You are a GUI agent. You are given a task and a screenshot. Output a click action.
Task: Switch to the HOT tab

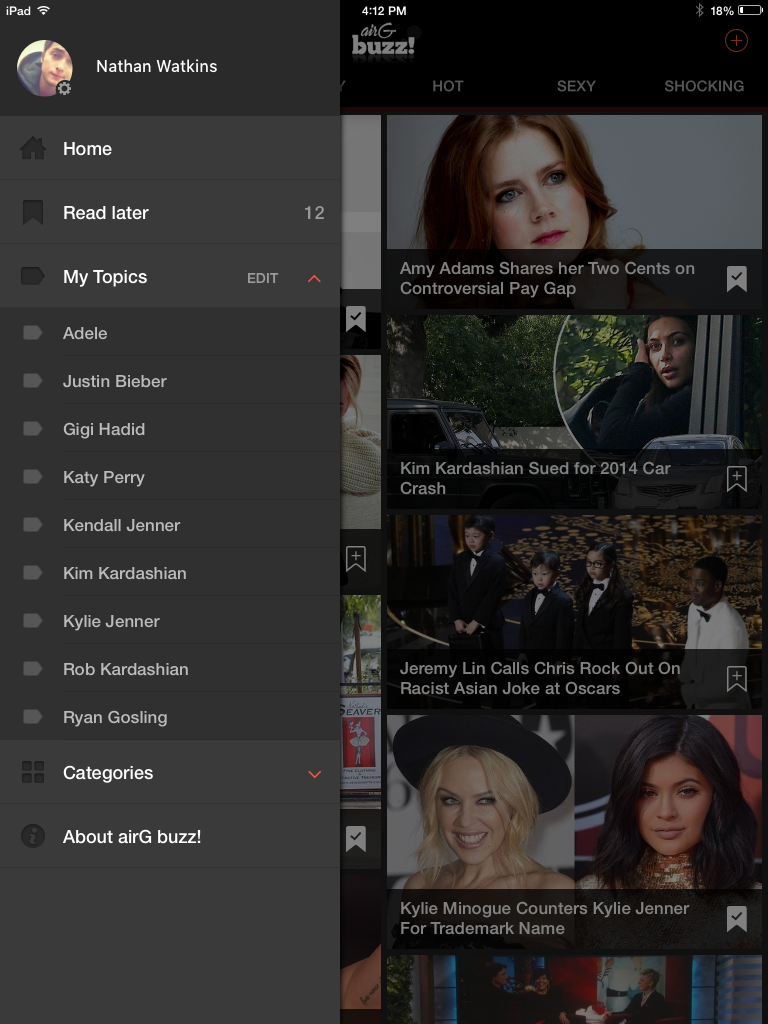447,86
